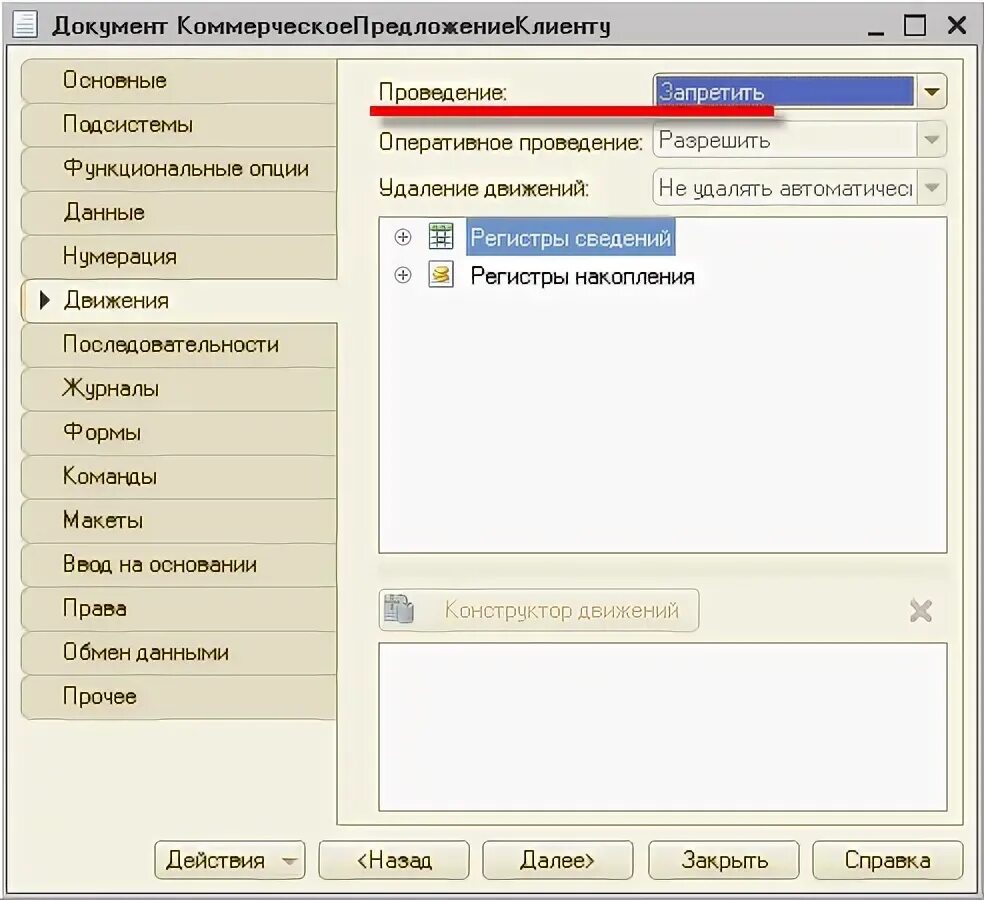Screen dimensions: 984x900
Task: Switch to the Основные tab
Action: tap(179, 81)
